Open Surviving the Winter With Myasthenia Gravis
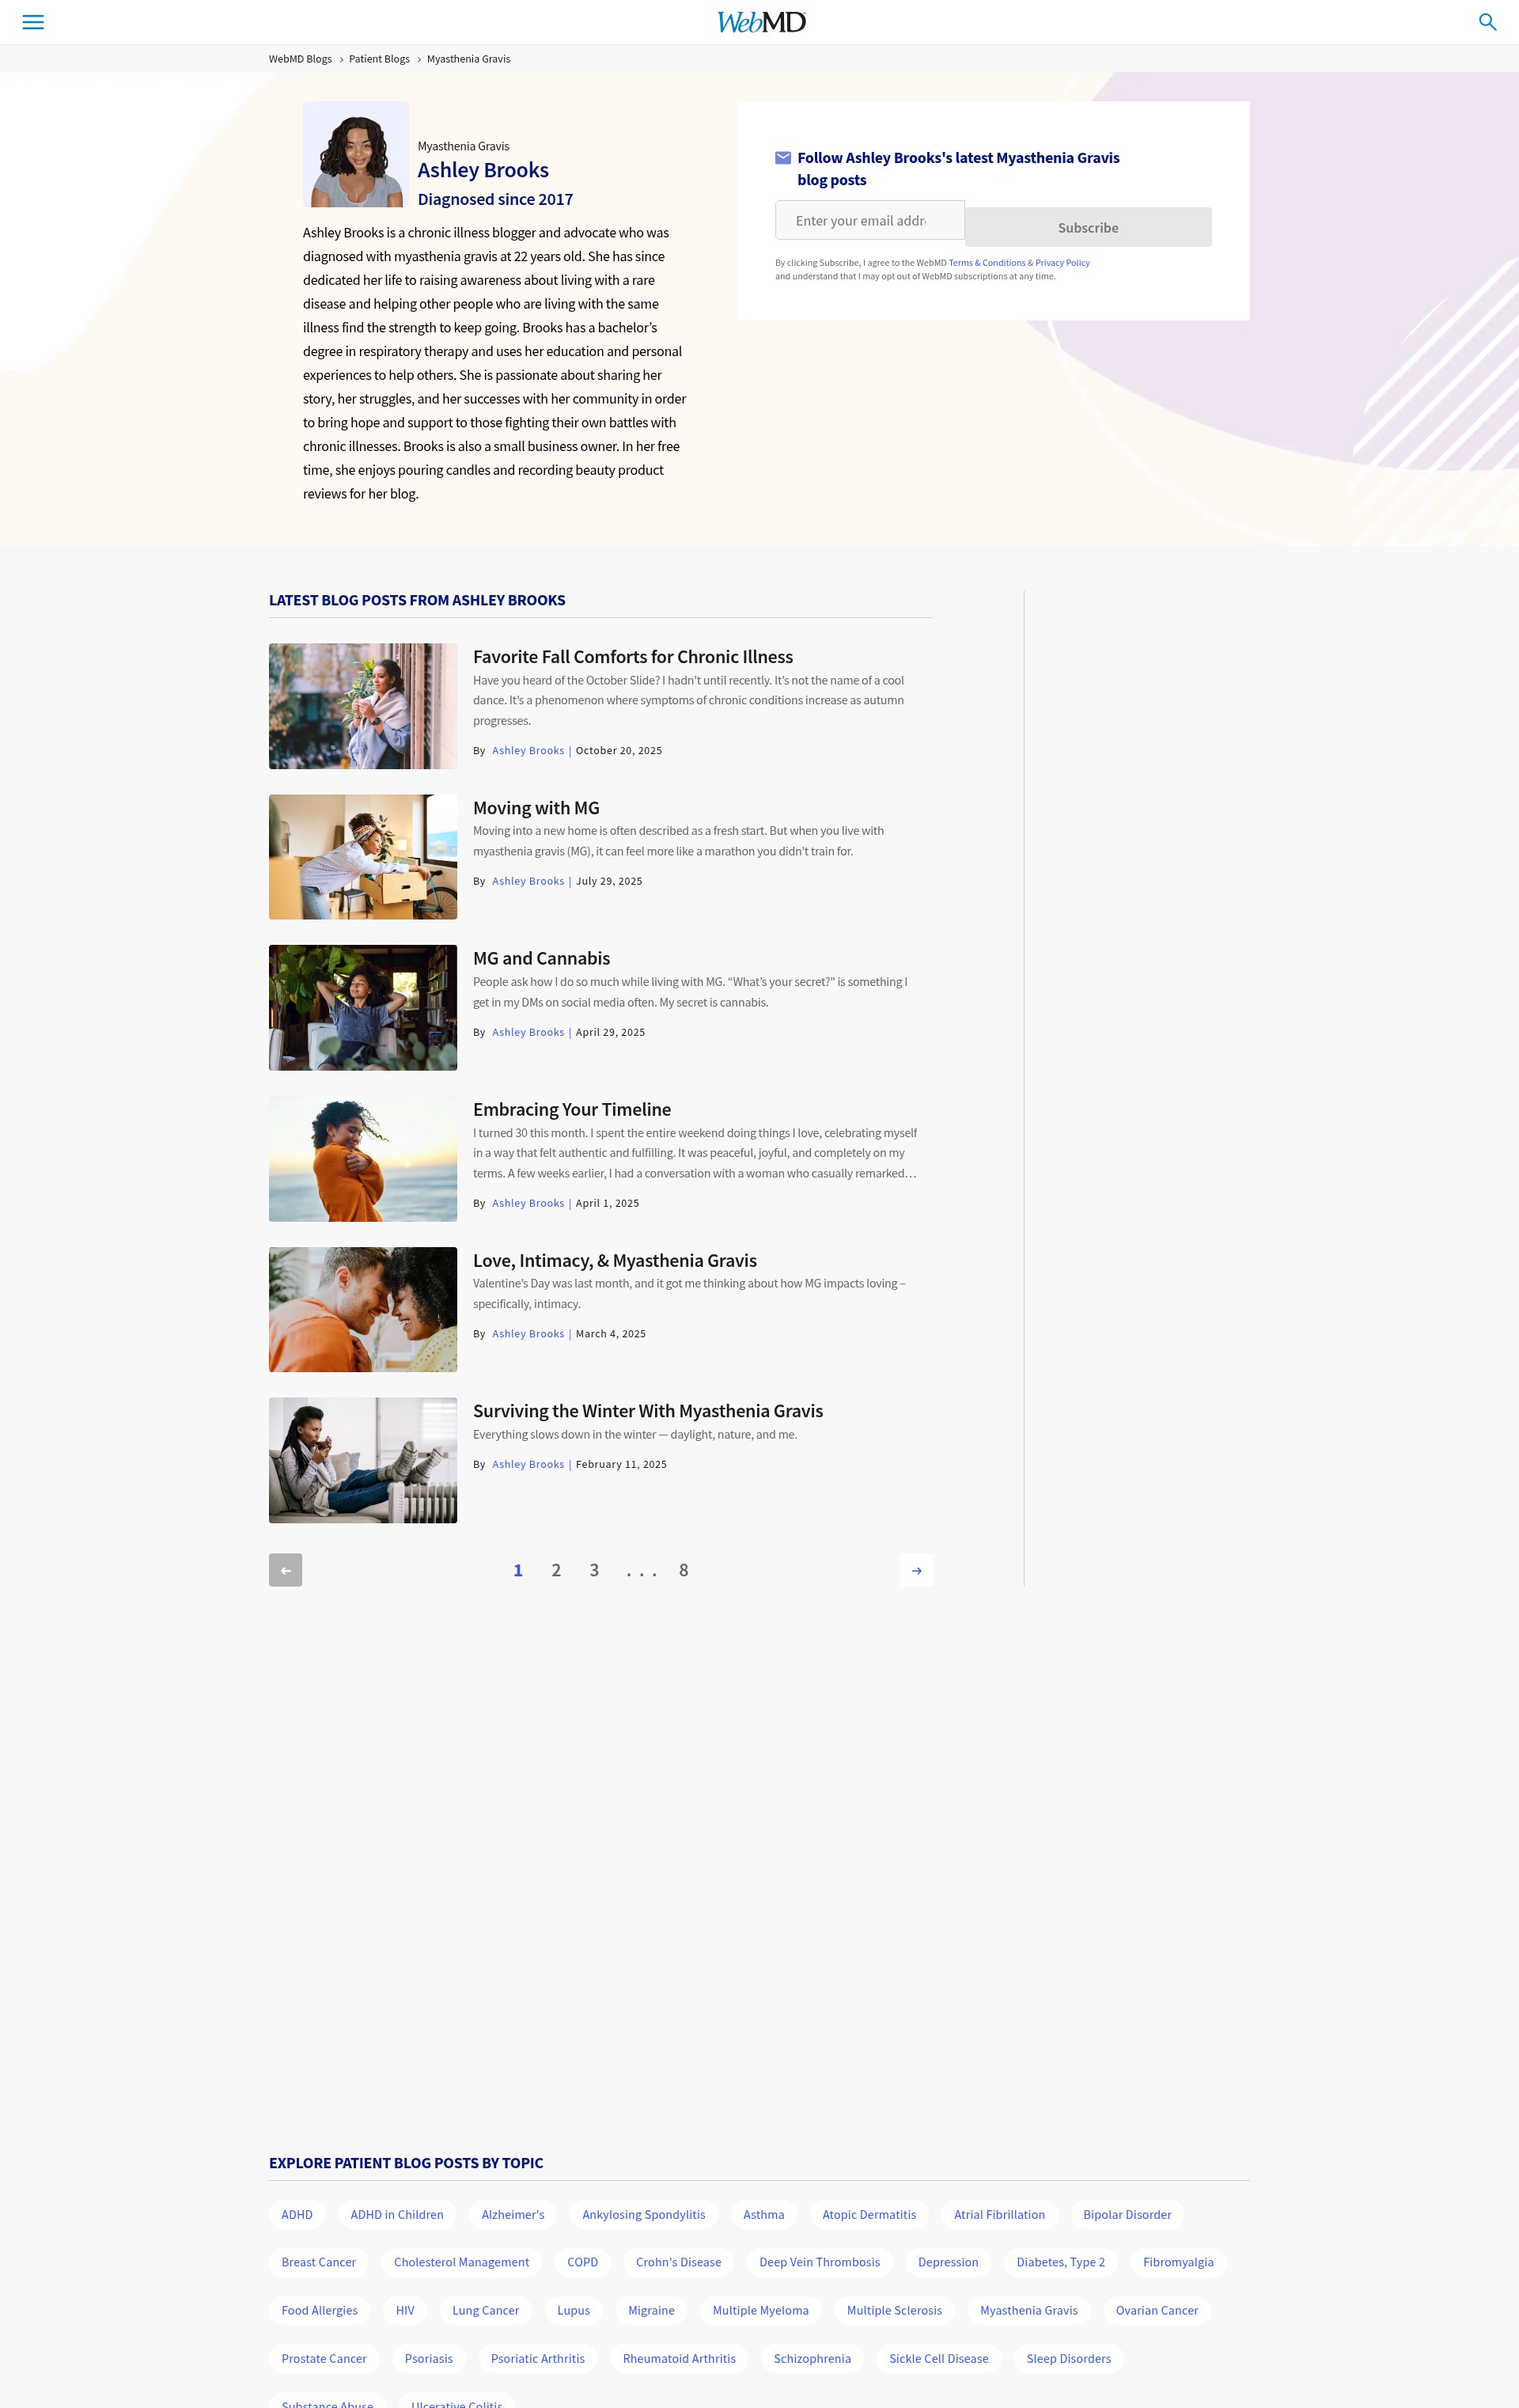This screenshot has width=1519, height=2408. (648, 1411)
